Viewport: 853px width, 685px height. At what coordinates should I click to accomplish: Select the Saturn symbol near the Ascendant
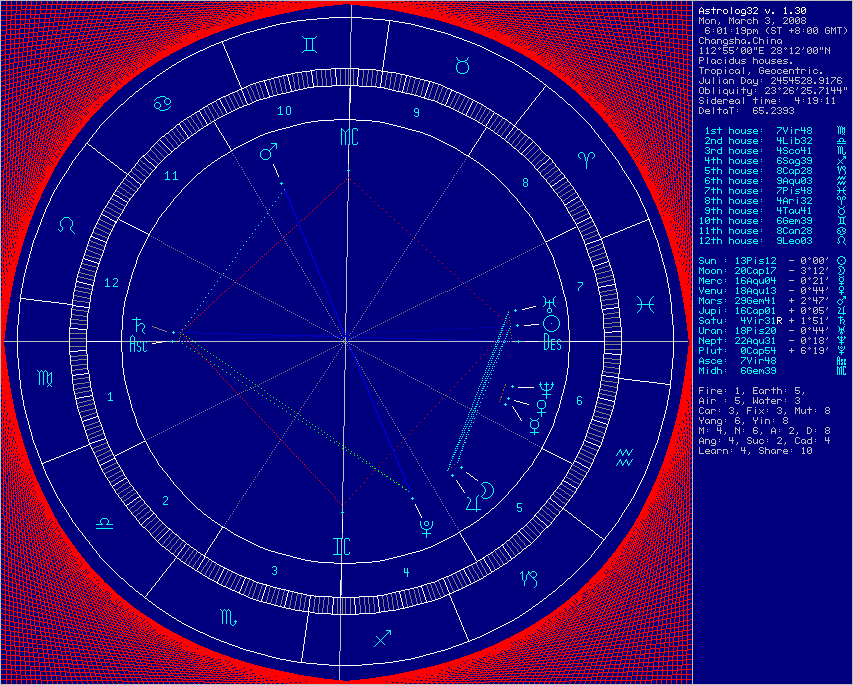pos(135,324)
